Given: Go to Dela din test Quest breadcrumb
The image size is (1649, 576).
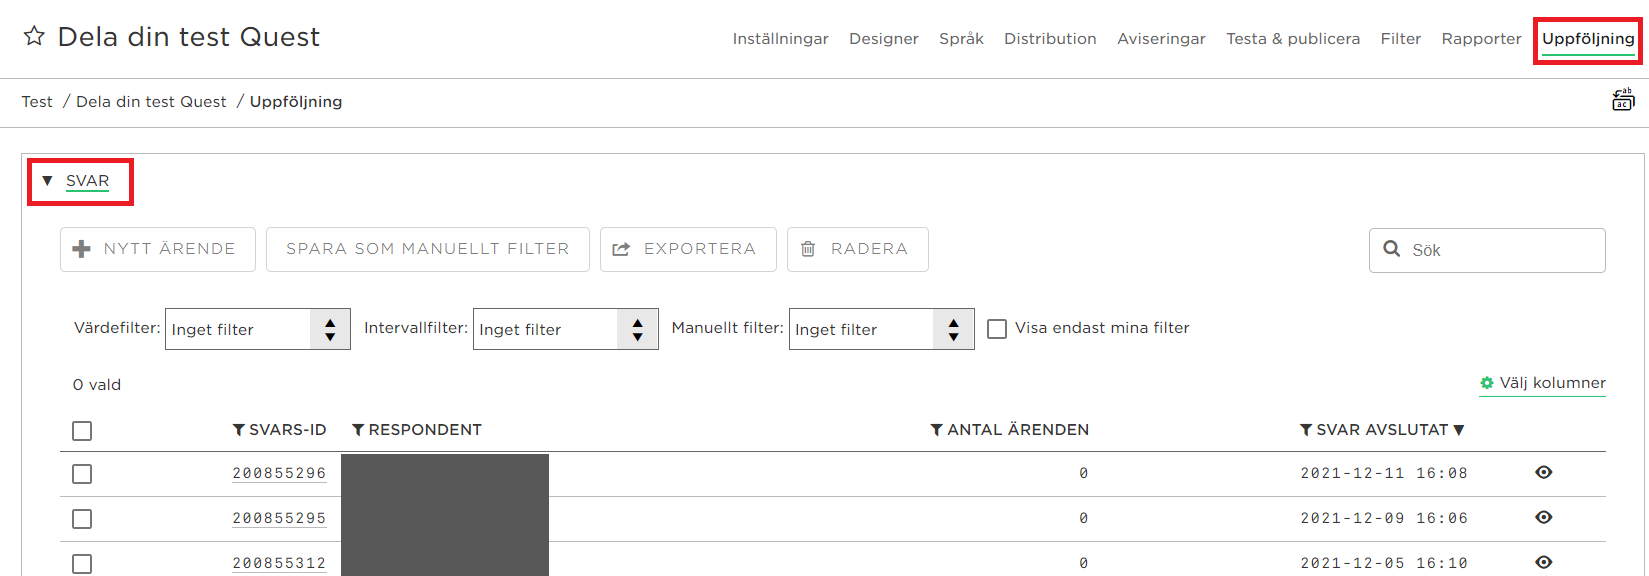Looking at the screenshot, I should (151, 102).
